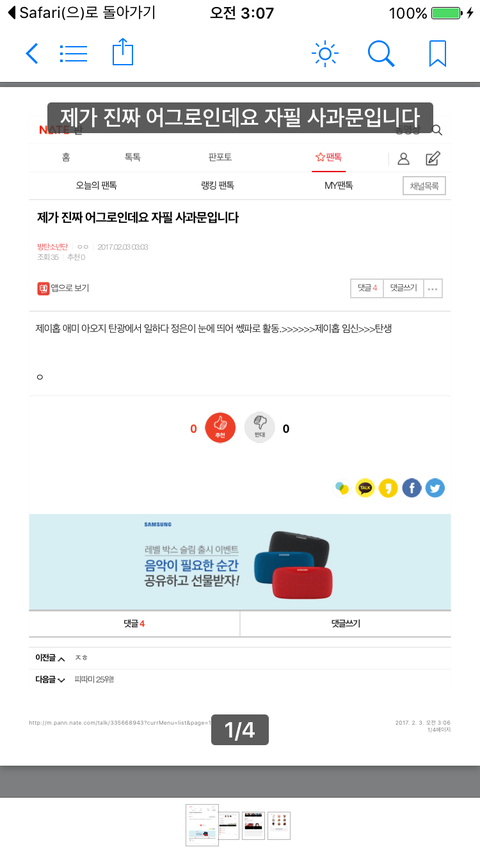Image resolution: width=480 pixels, height=854 pixels.
Task: Share post with Facebook icon
Action: coord(412,488)
